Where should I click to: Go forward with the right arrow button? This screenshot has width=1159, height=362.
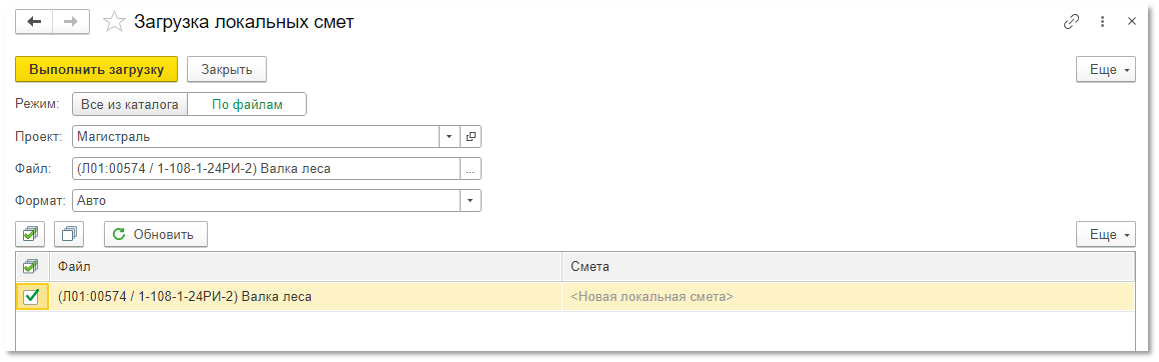(71, 22)
